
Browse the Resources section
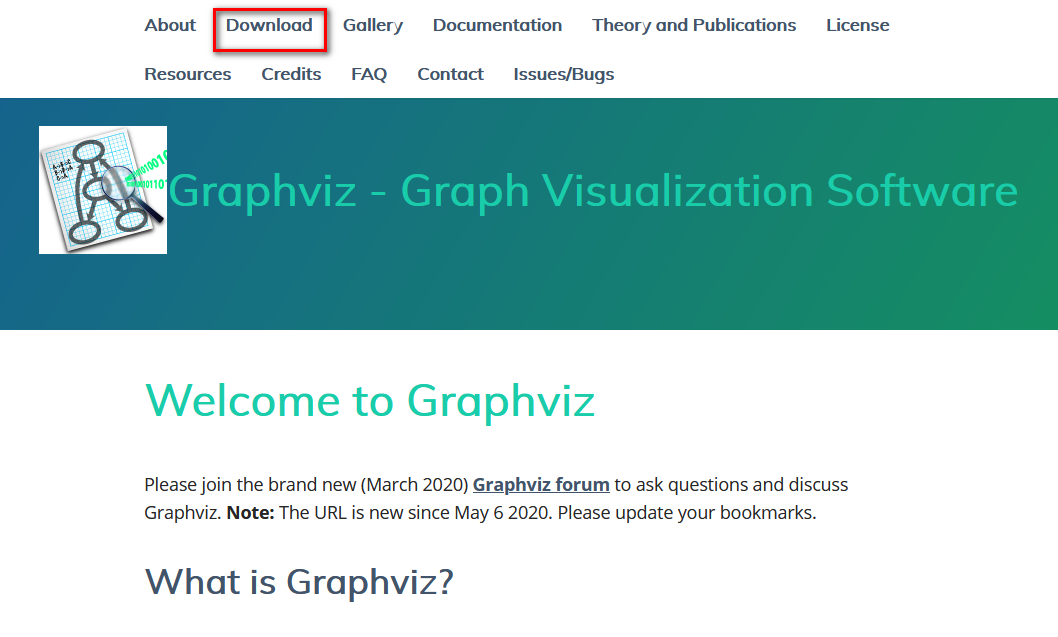tap(187, 74)
